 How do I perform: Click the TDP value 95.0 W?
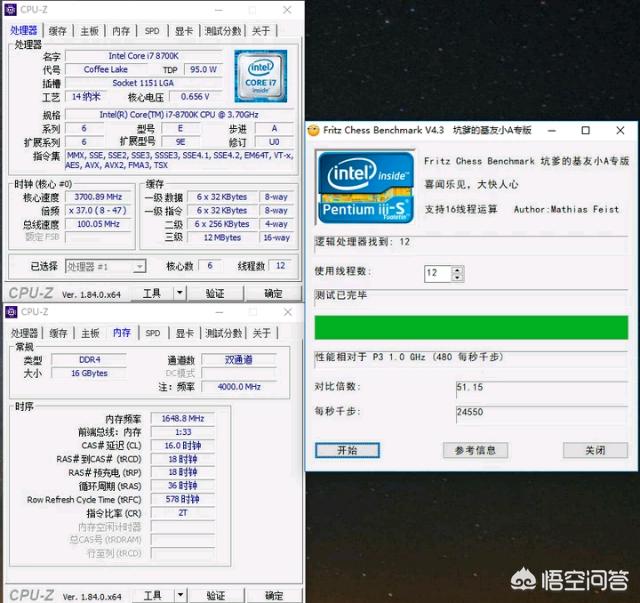(x=203, y=69)
